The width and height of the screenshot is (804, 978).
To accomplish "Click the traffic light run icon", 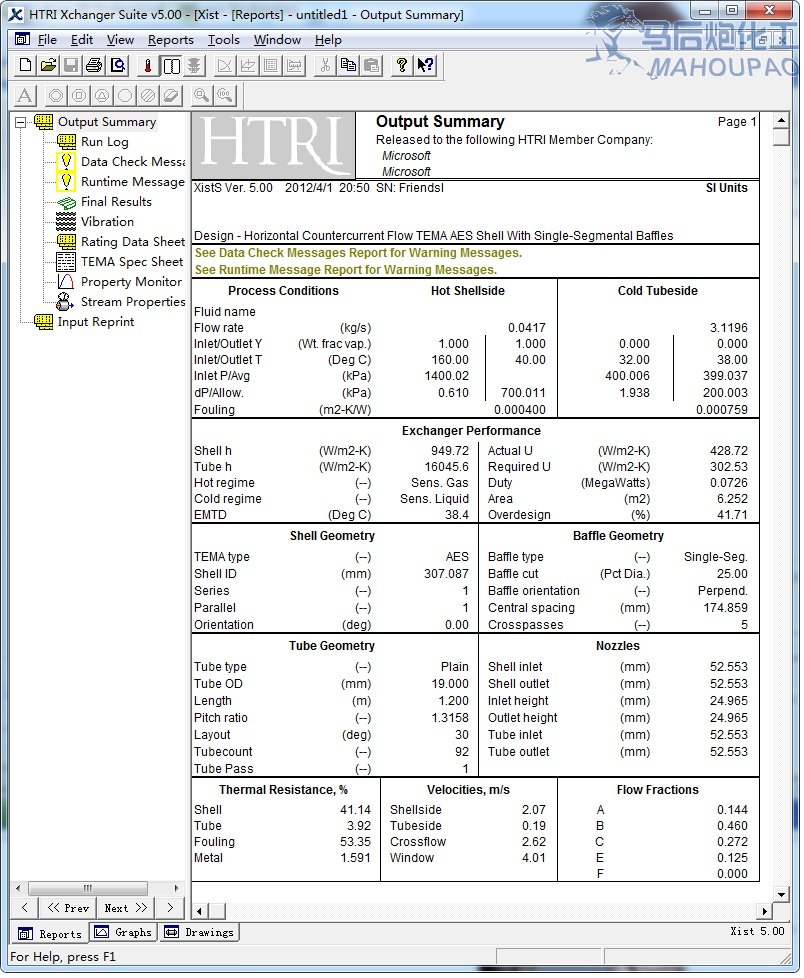I will [x=194, y=65].
